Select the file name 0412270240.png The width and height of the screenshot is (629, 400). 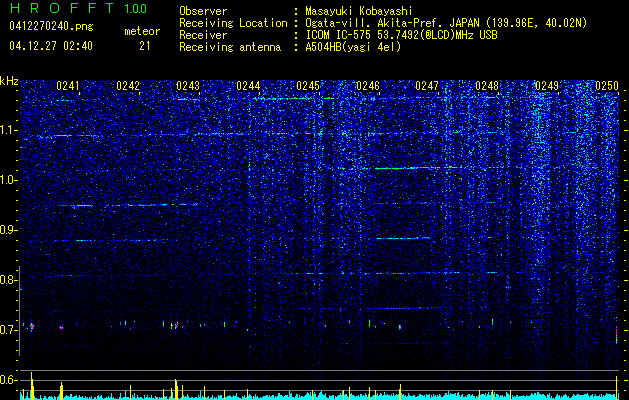[x=51, y=27]
